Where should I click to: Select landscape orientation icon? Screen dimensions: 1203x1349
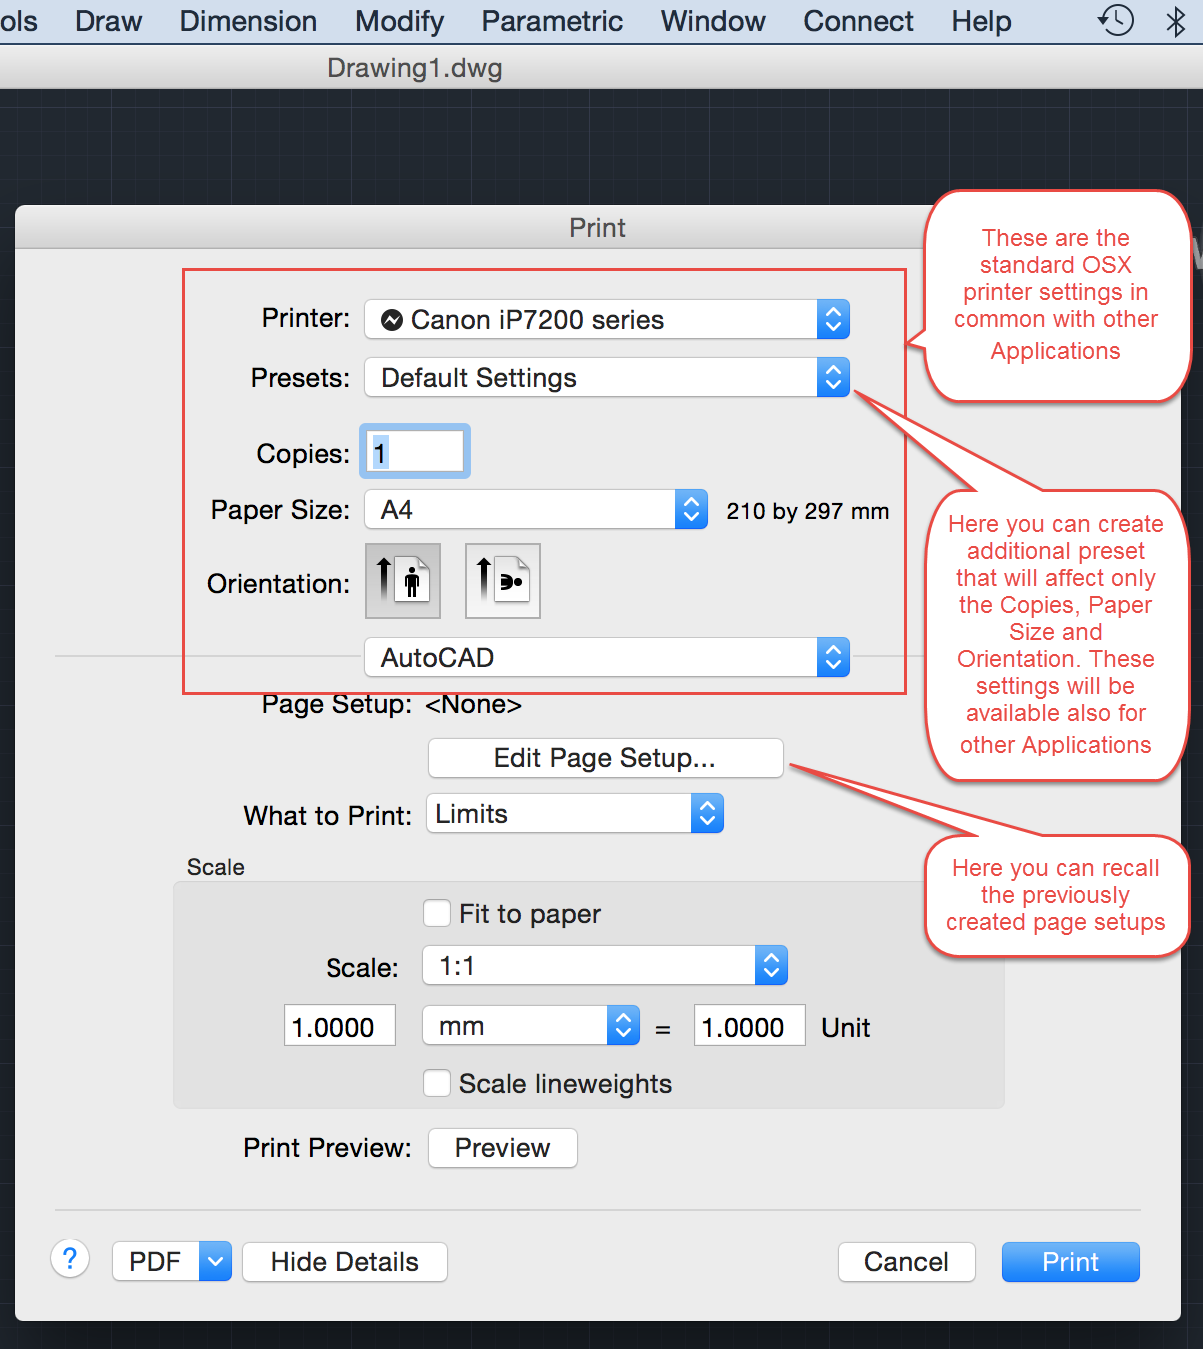502,580
